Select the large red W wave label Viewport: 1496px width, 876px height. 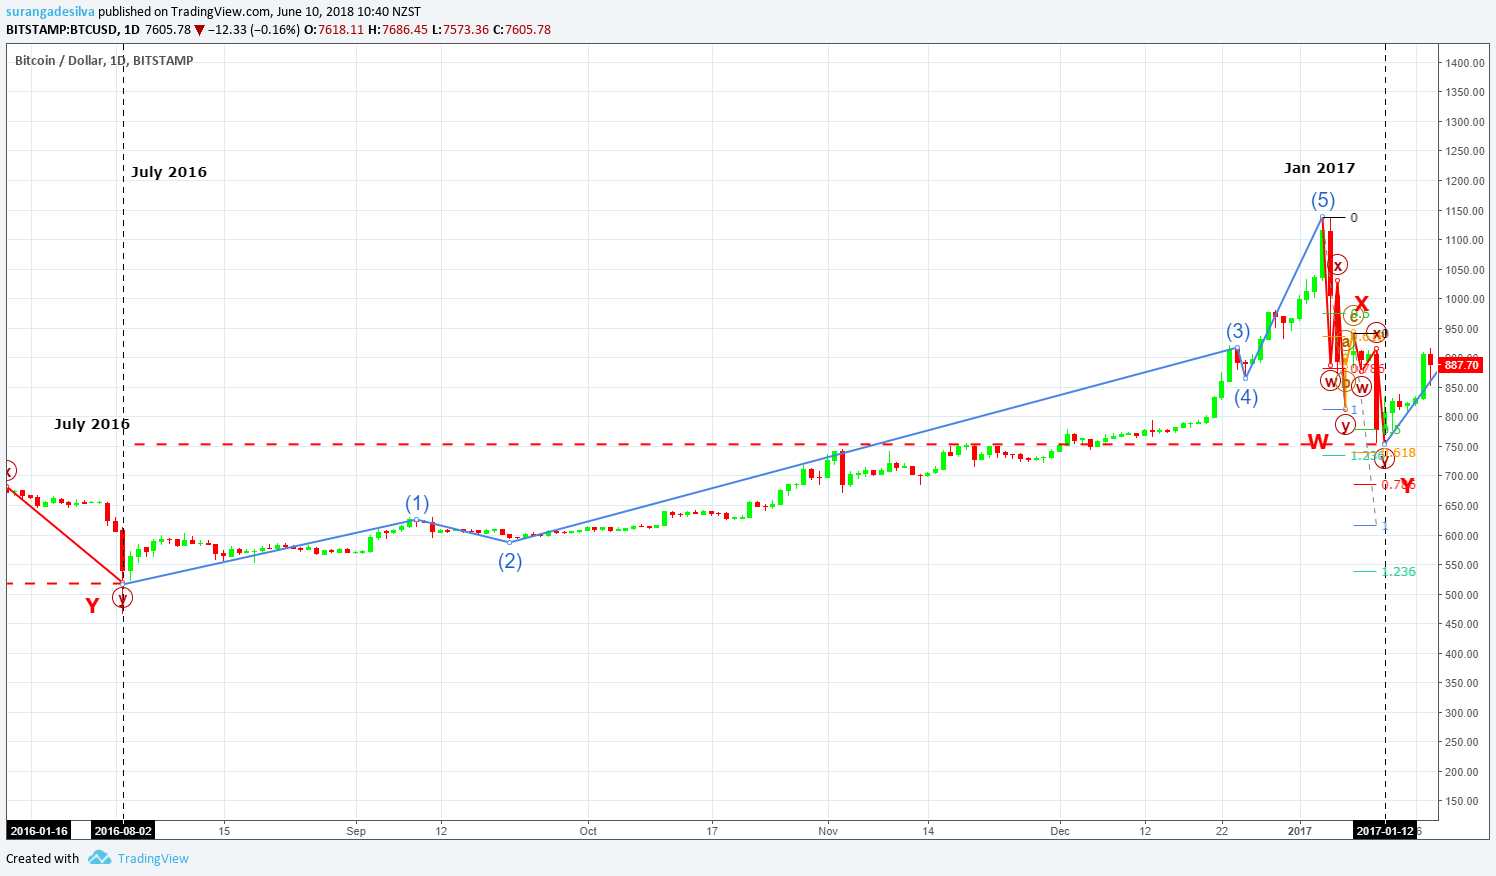(1318, 442)
